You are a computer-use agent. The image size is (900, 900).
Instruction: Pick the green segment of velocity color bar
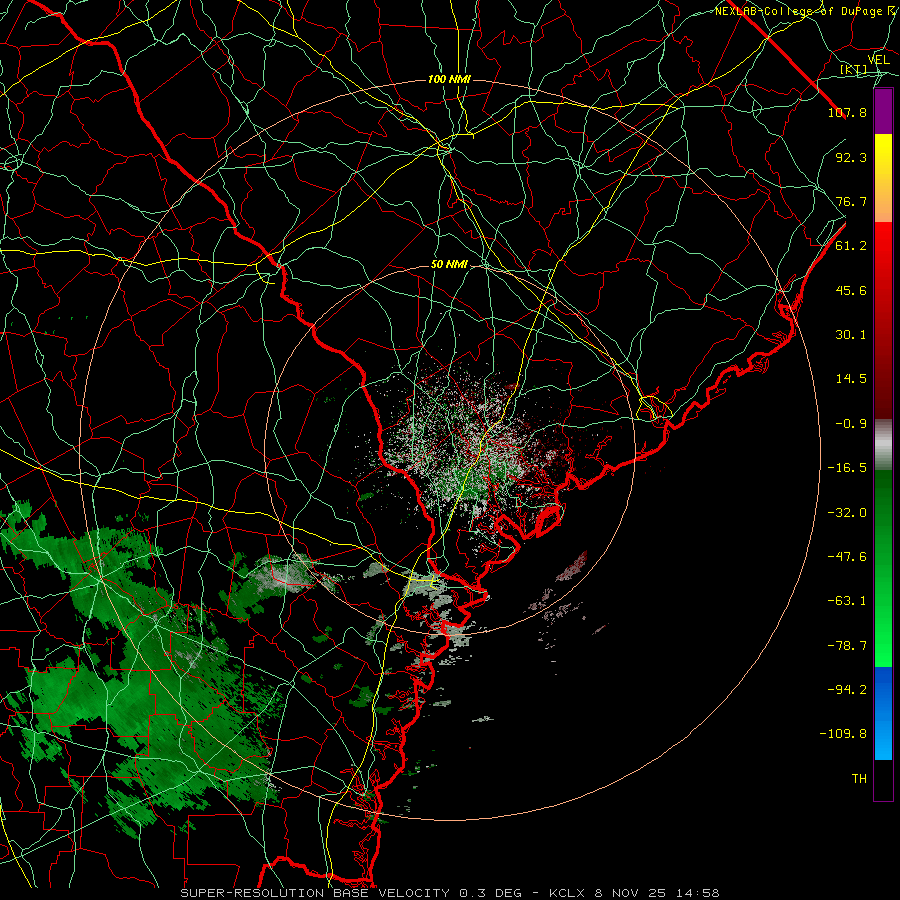[883, 569]
